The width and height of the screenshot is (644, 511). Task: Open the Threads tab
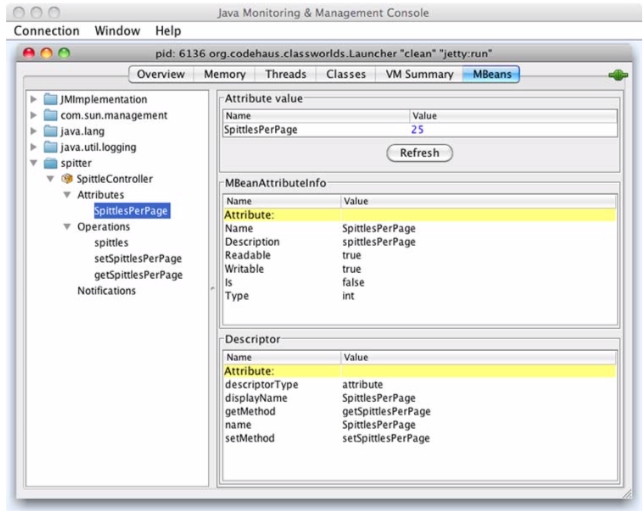(x=285, y=74)
